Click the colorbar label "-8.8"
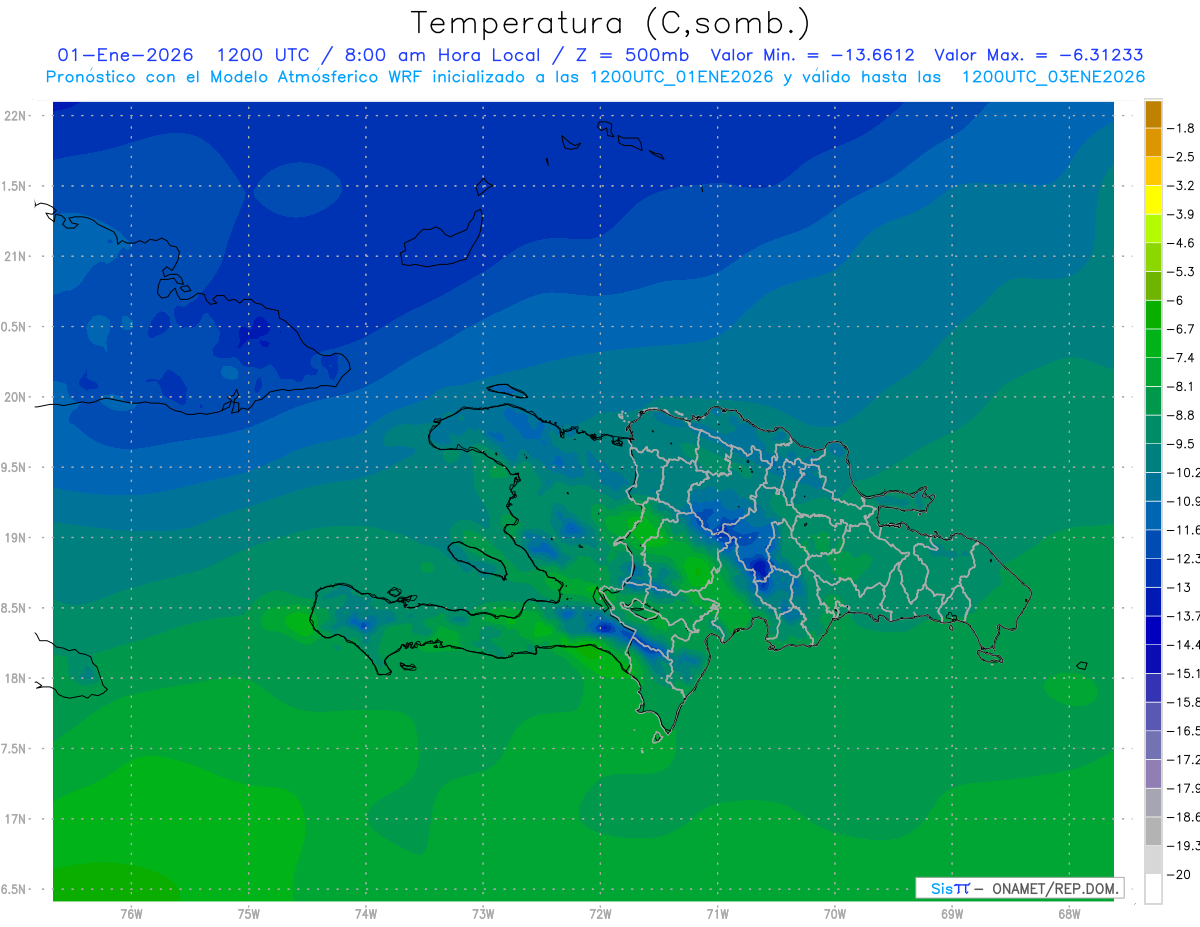The width and height of the screenshot is (1200, 927). (x=1183, y=415)
